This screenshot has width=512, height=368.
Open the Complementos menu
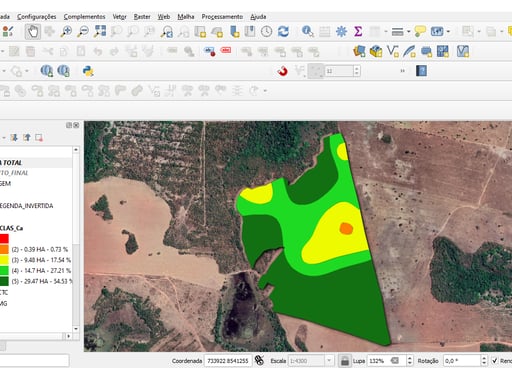coord(84,17)
